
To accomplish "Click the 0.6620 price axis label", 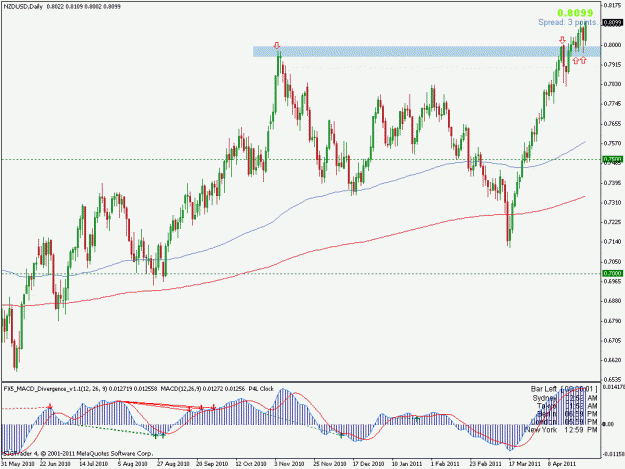I will tap(613, 360).
